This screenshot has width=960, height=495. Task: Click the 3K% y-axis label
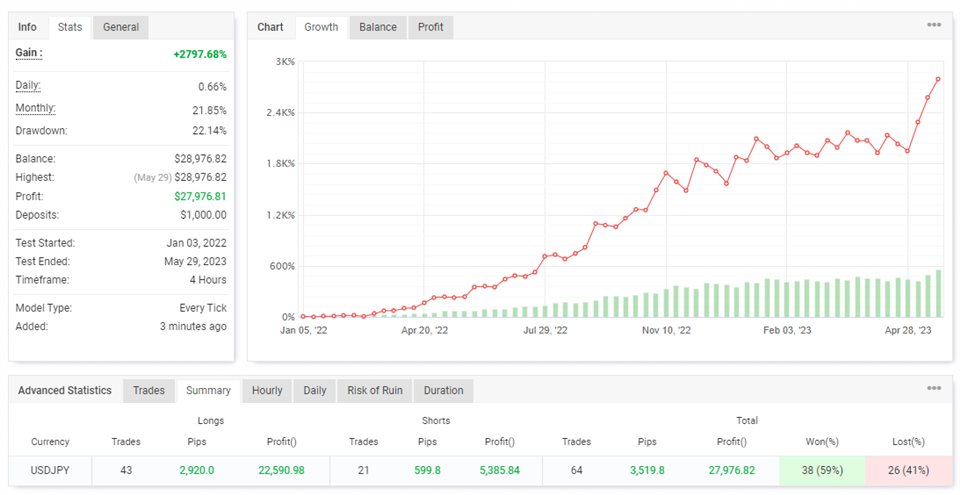click(x=285, y=62)
